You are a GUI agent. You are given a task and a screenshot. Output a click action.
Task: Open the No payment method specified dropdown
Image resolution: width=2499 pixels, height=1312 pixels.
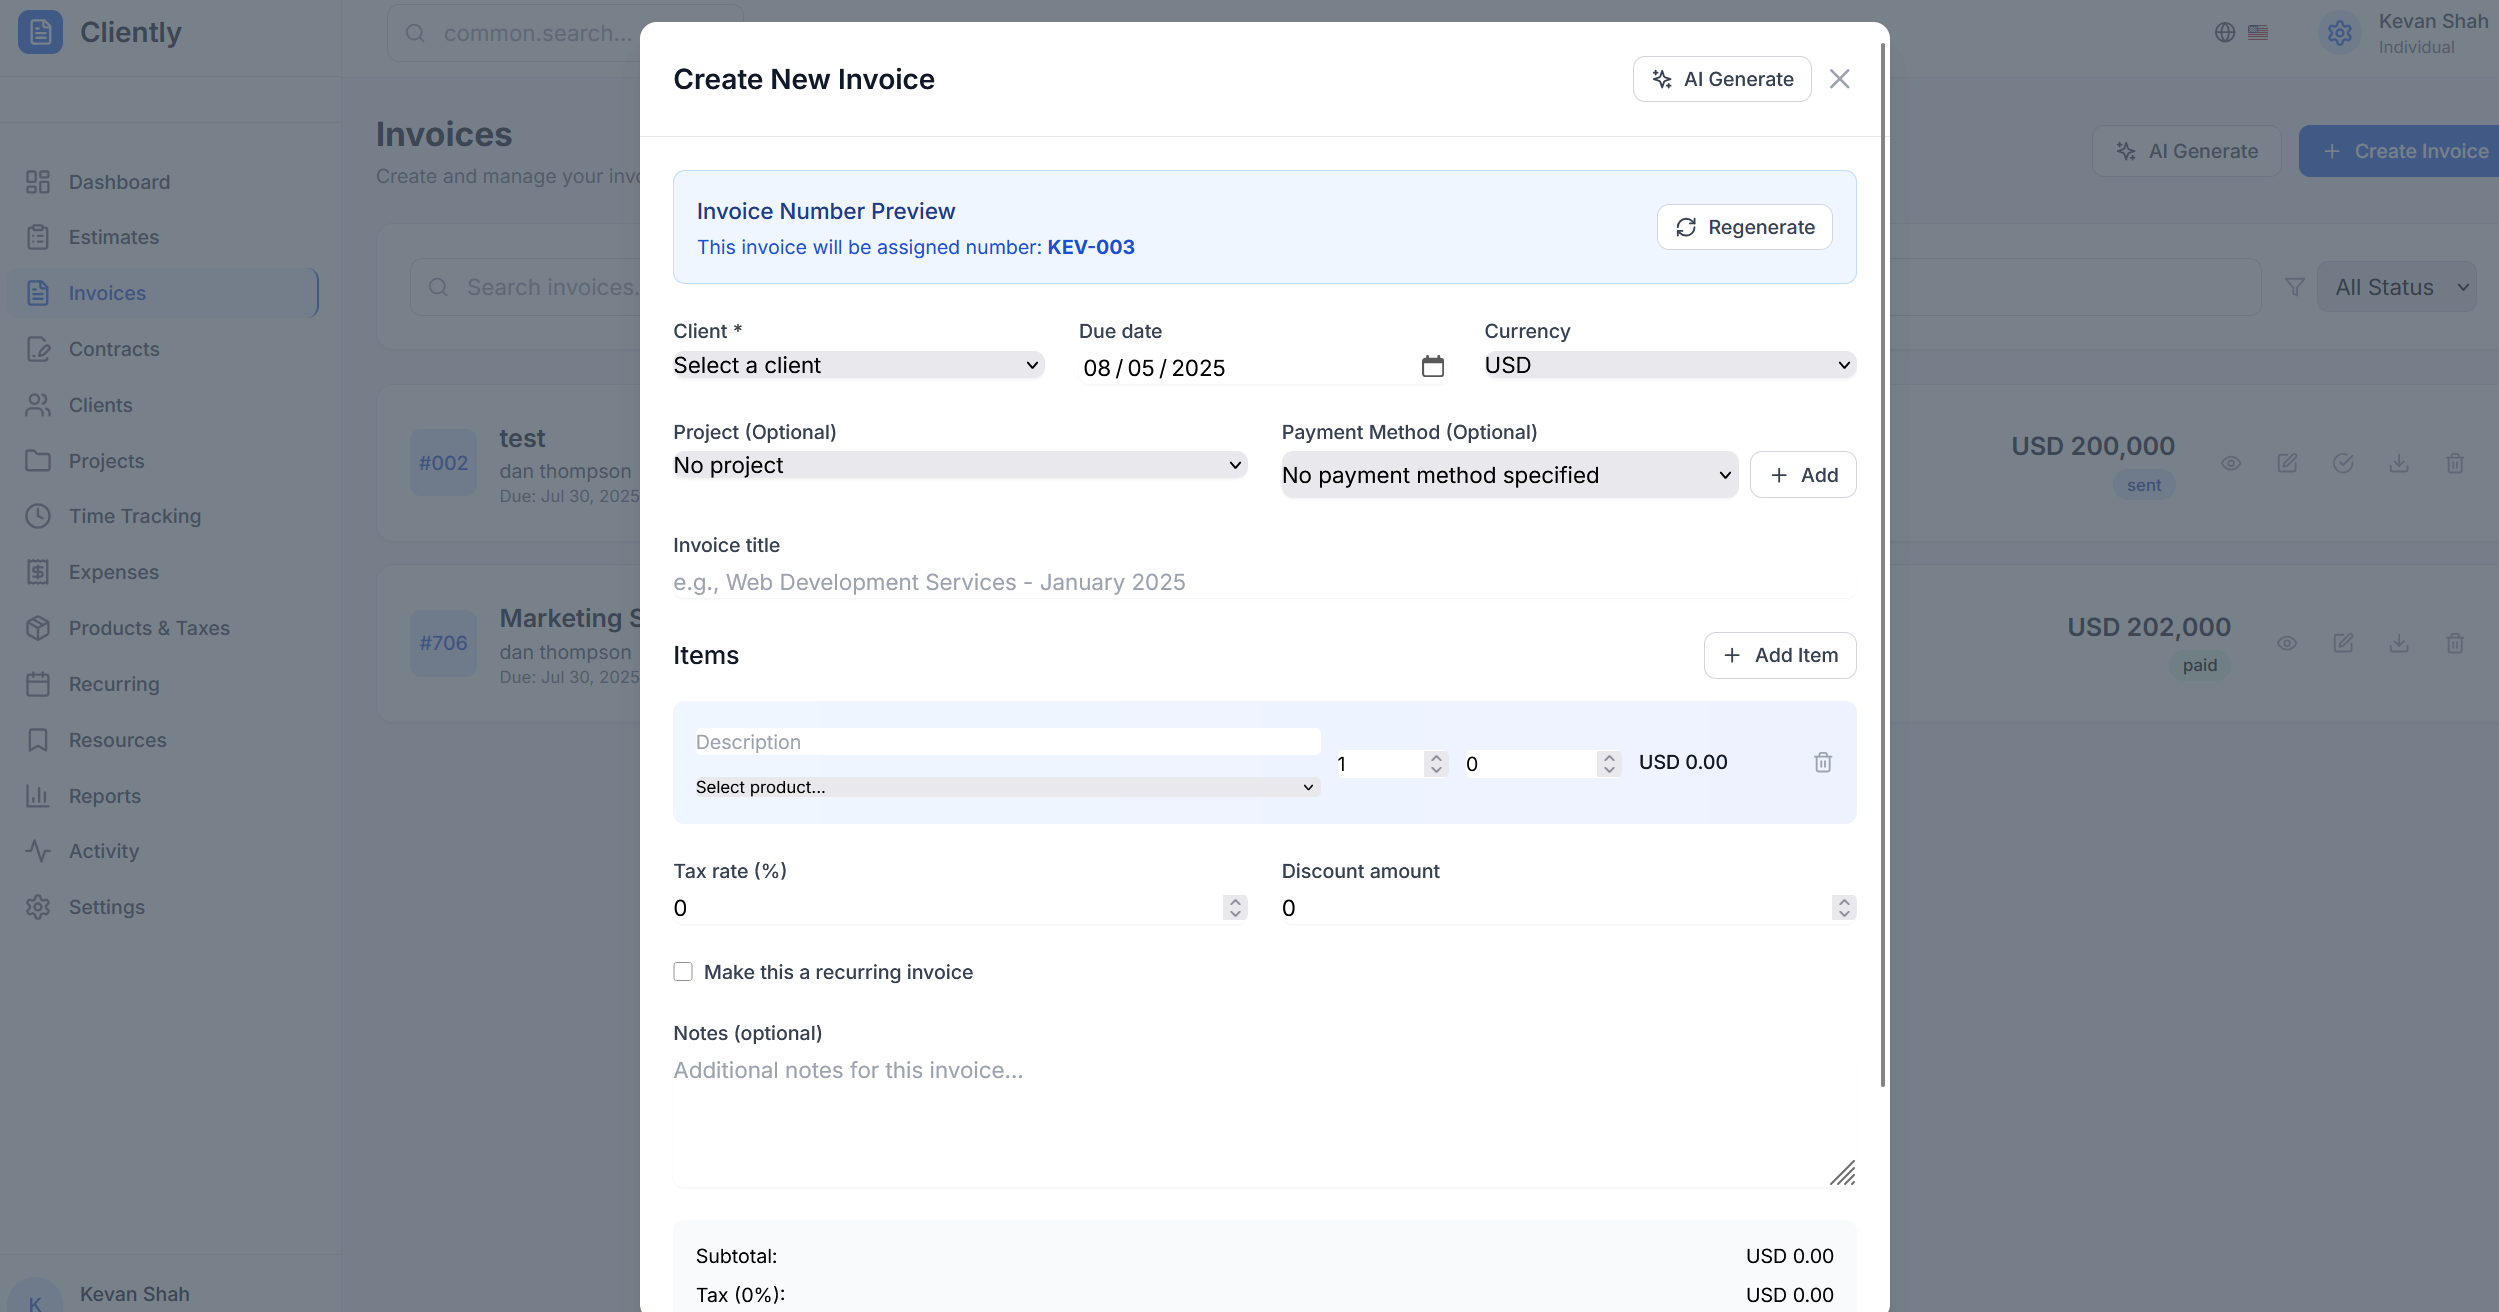(x=1508, y=475)
